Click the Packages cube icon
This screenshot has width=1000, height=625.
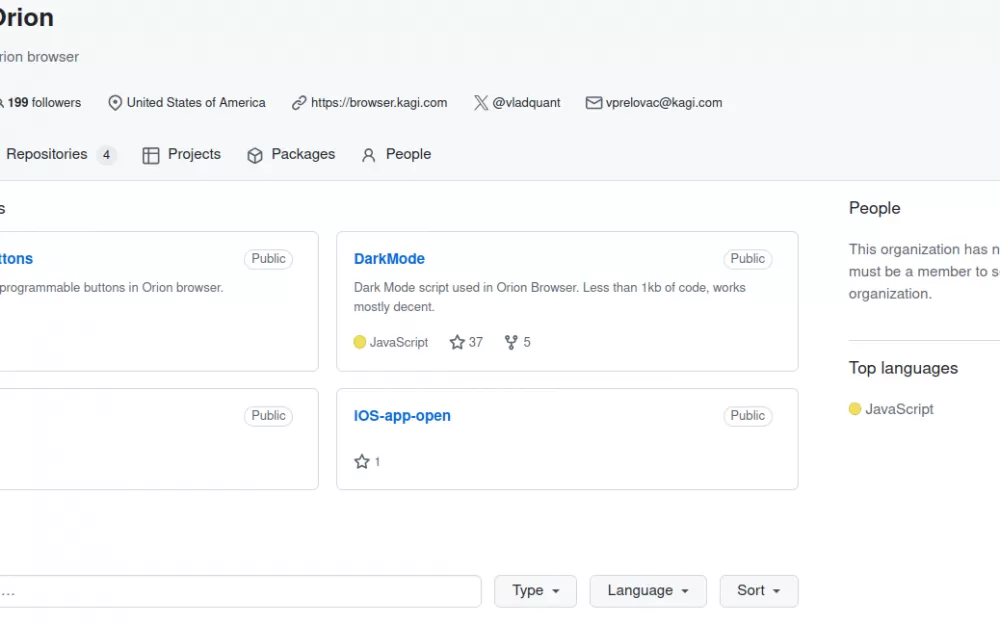255,155
